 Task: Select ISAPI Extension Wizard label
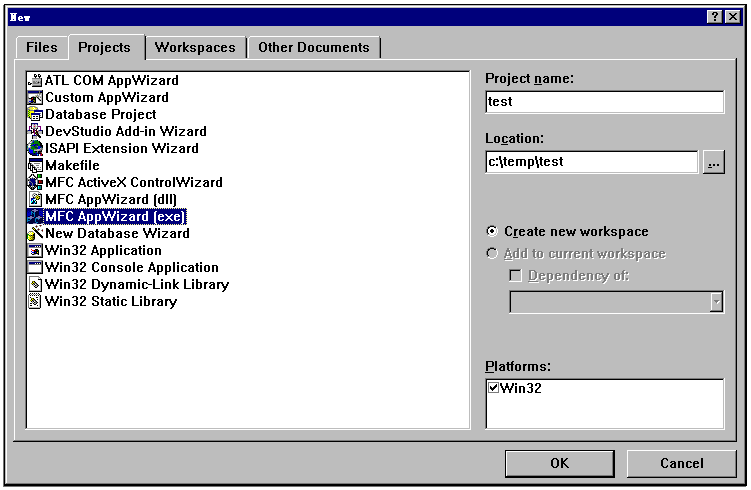pos(122,148)
